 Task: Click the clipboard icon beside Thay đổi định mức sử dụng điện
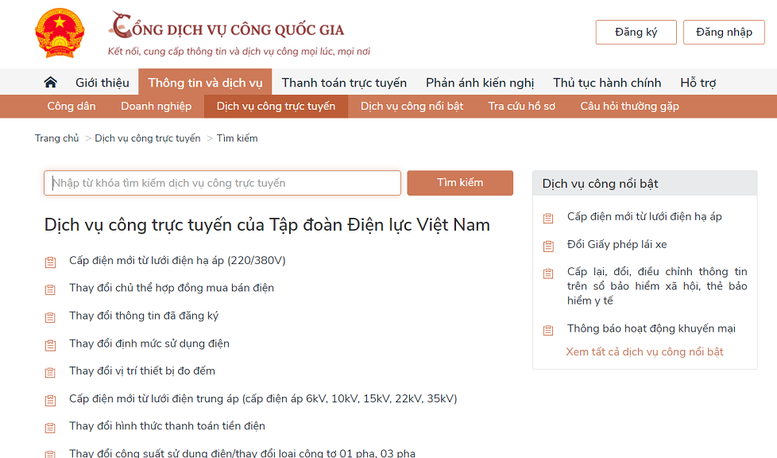[50, 345]
